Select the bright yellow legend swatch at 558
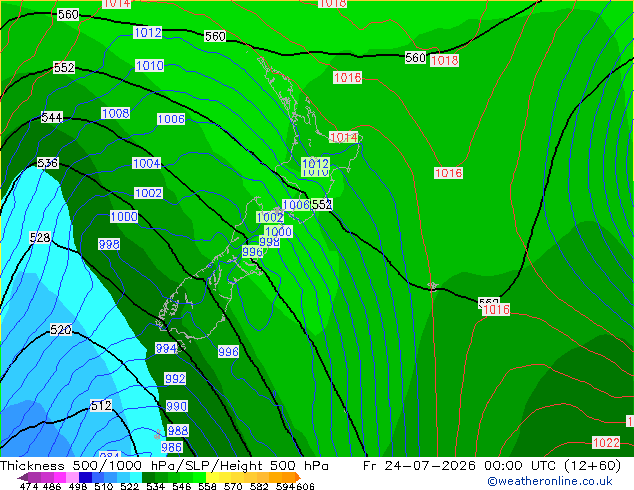Image resolution: width=634 pixels, height=490 pixels. point(212,477)
